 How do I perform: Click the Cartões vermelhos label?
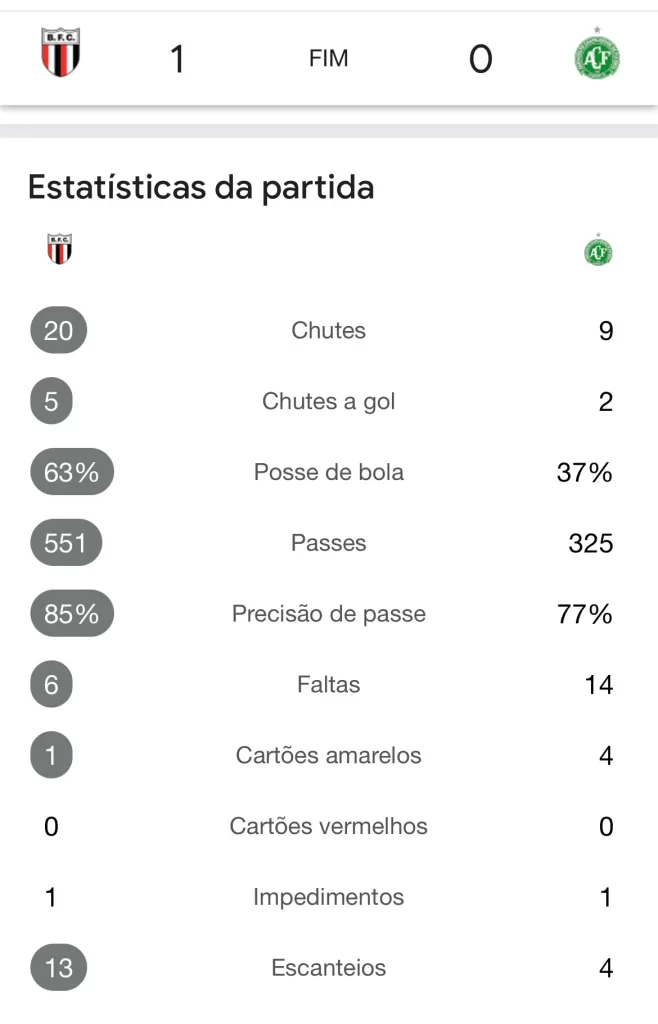coord(328,826)
